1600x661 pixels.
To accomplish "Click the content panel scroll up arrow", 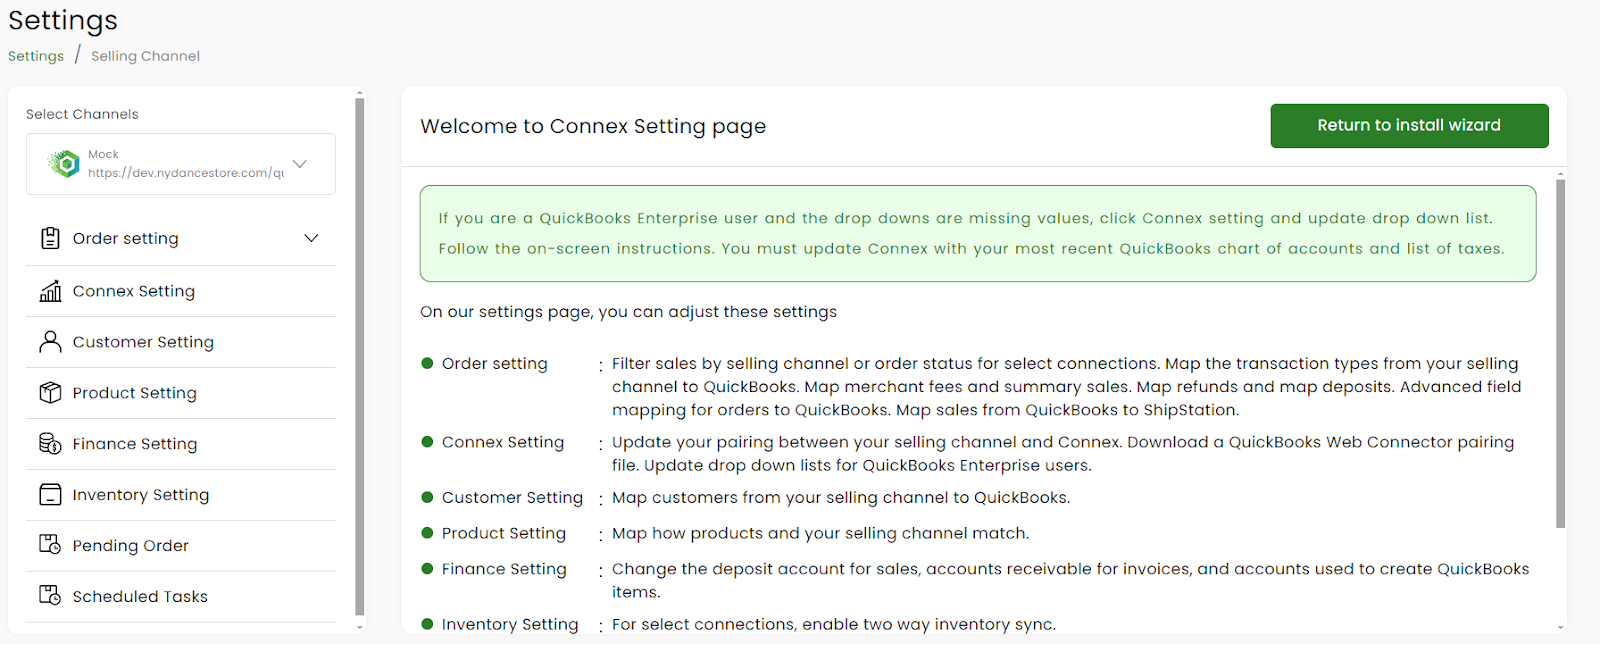I will (1560, 174).
